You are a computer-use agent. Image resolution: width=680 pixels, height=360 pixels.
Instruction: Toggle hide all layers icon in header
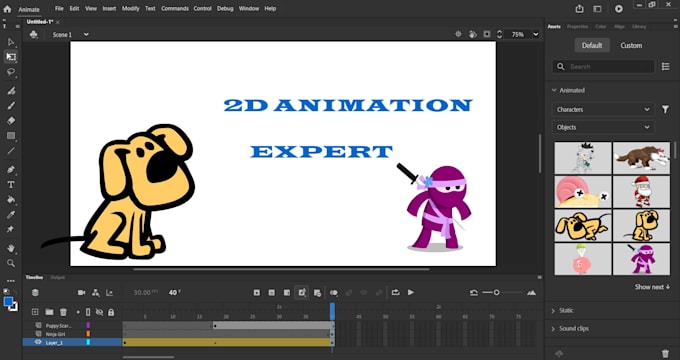[x=99, y=312]
